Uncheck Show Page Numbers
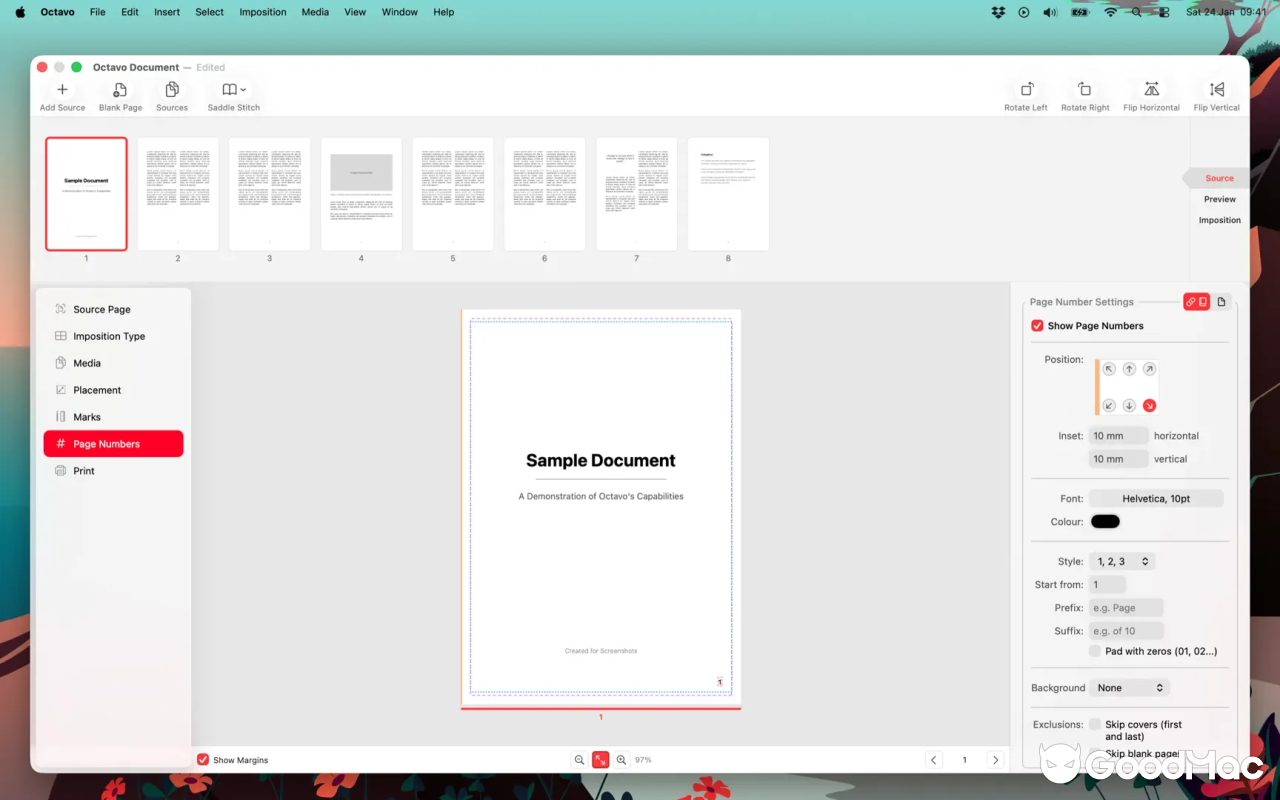This screenshot has height=800, width=1280. 1037,325
